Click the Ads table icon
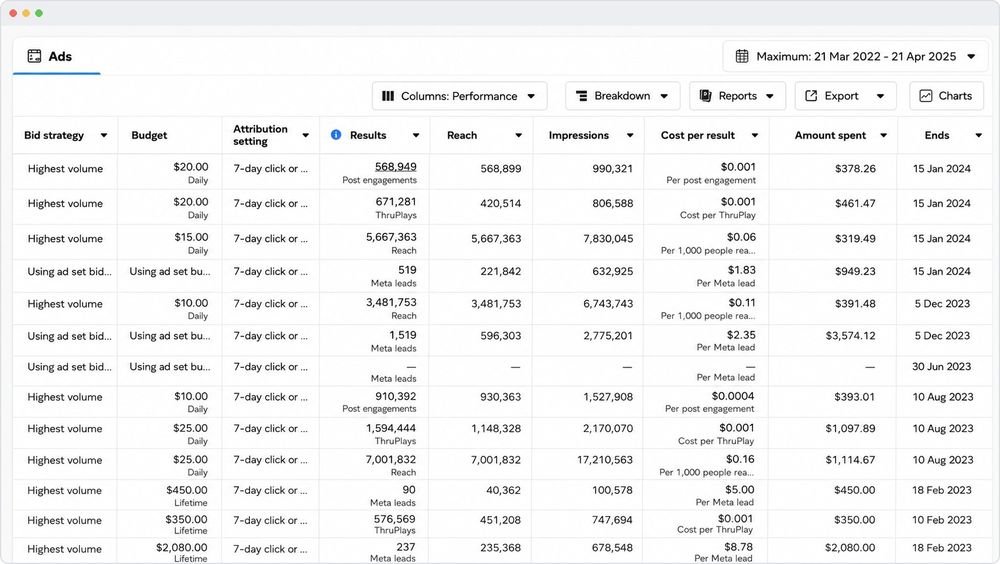 (x=34, y=56)
